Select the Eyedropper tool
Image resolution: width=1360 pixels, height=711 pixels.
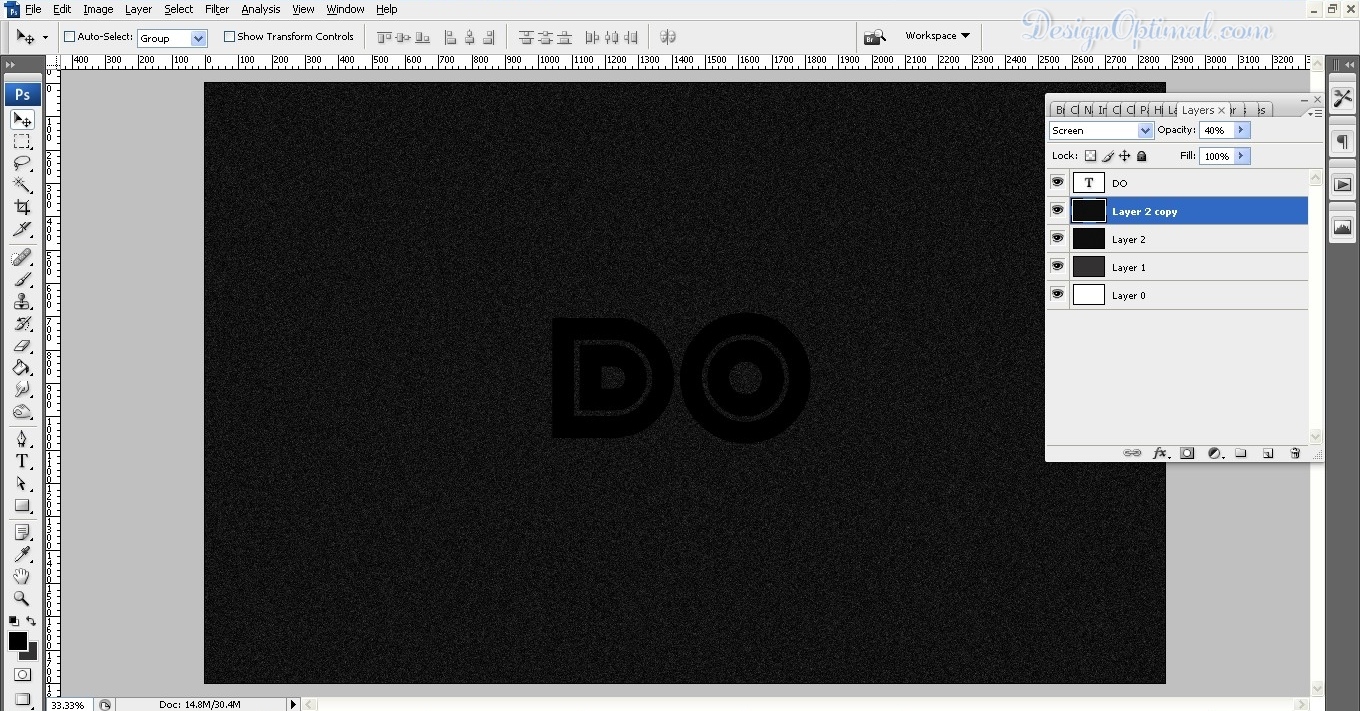pyautogui.click(x=22, y=555)
